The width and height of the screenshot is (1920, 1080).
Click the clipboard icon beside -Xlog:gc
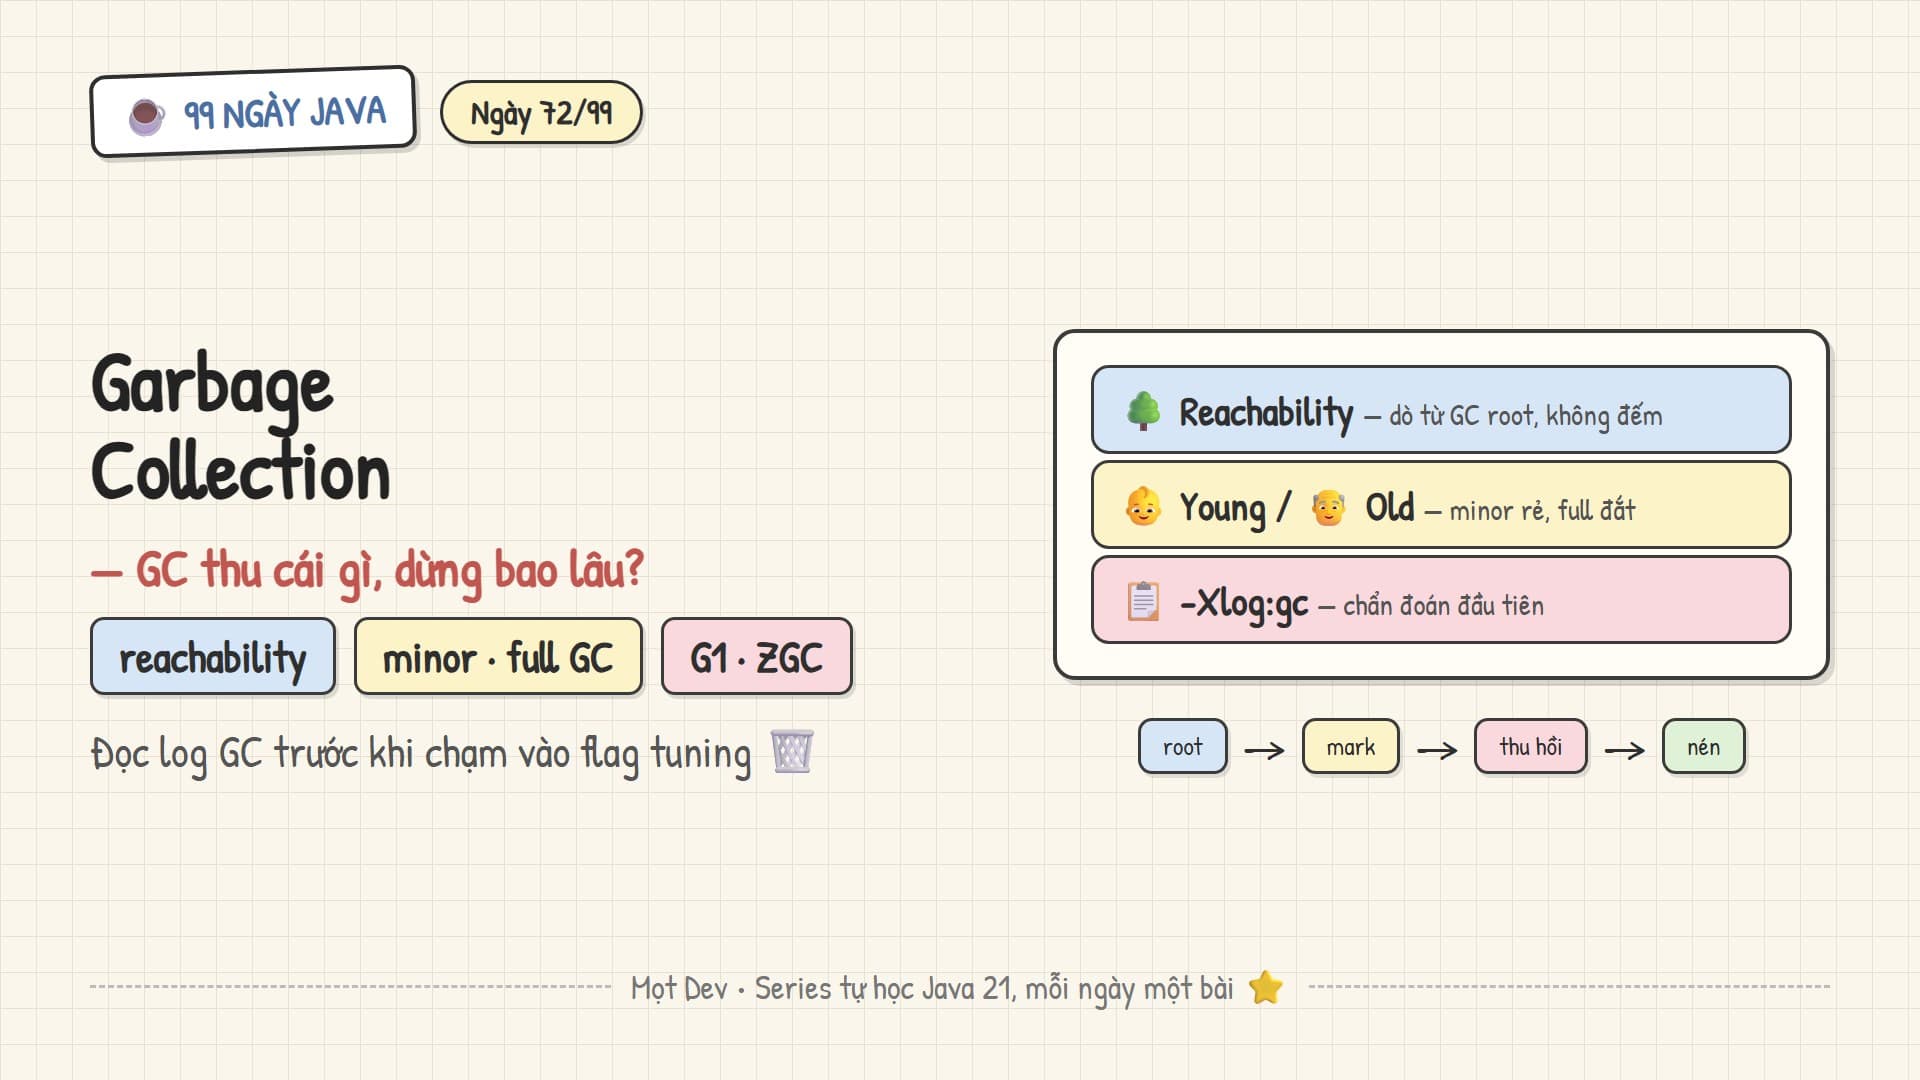click(1143, 602)
